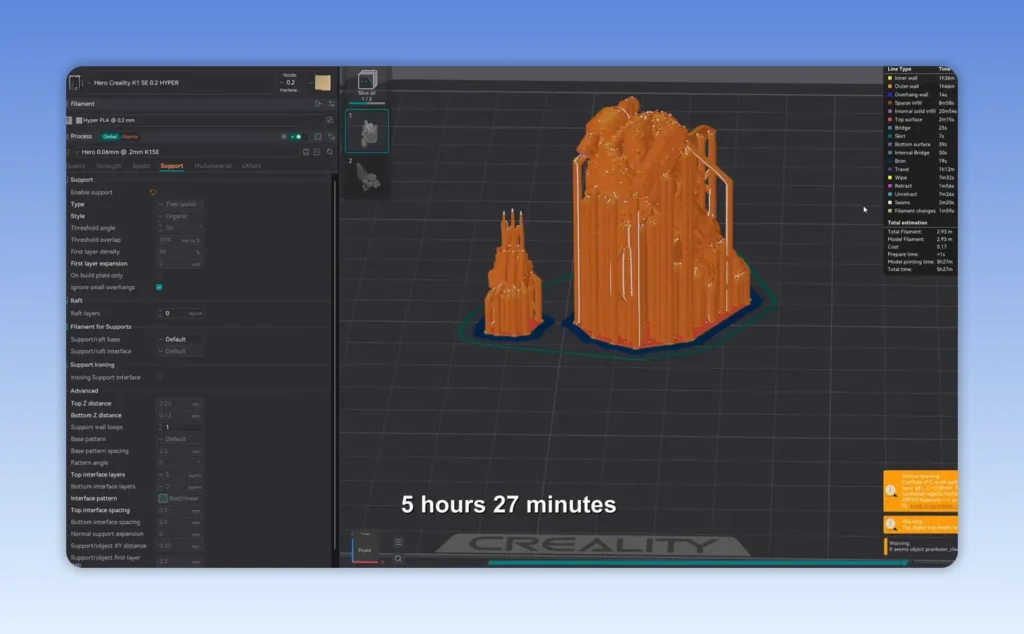
Task: Click the Serious warning notification icon
Action: [x=891, y=491]
